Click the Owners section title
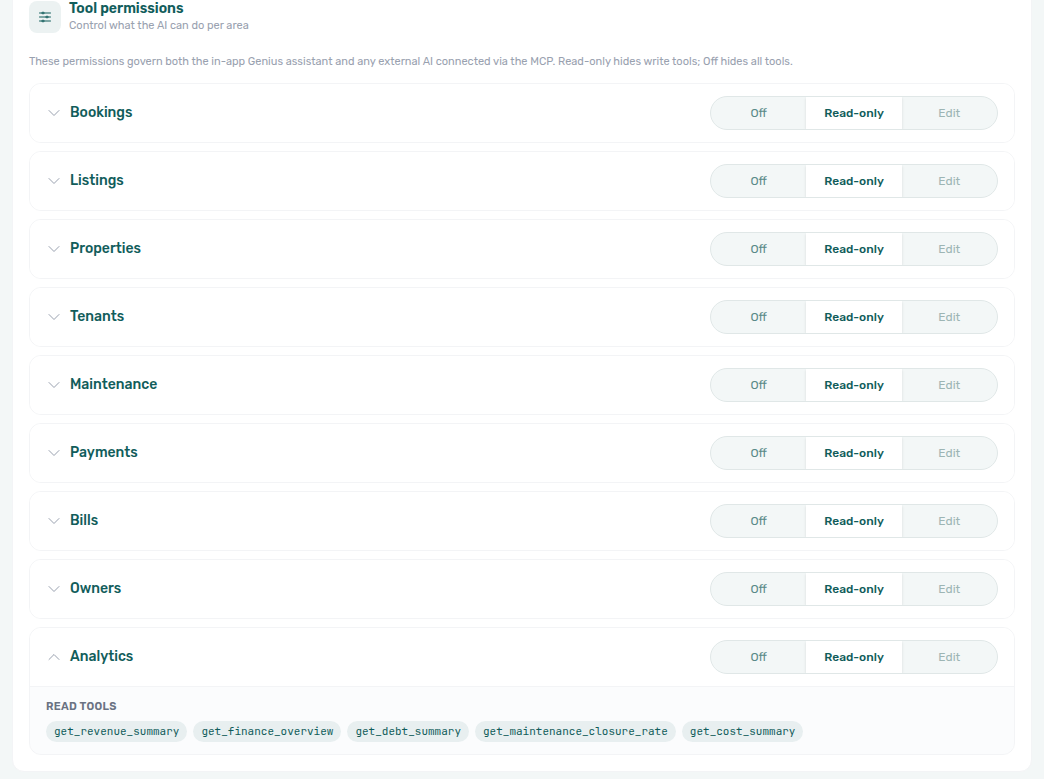 pos(95,587)
